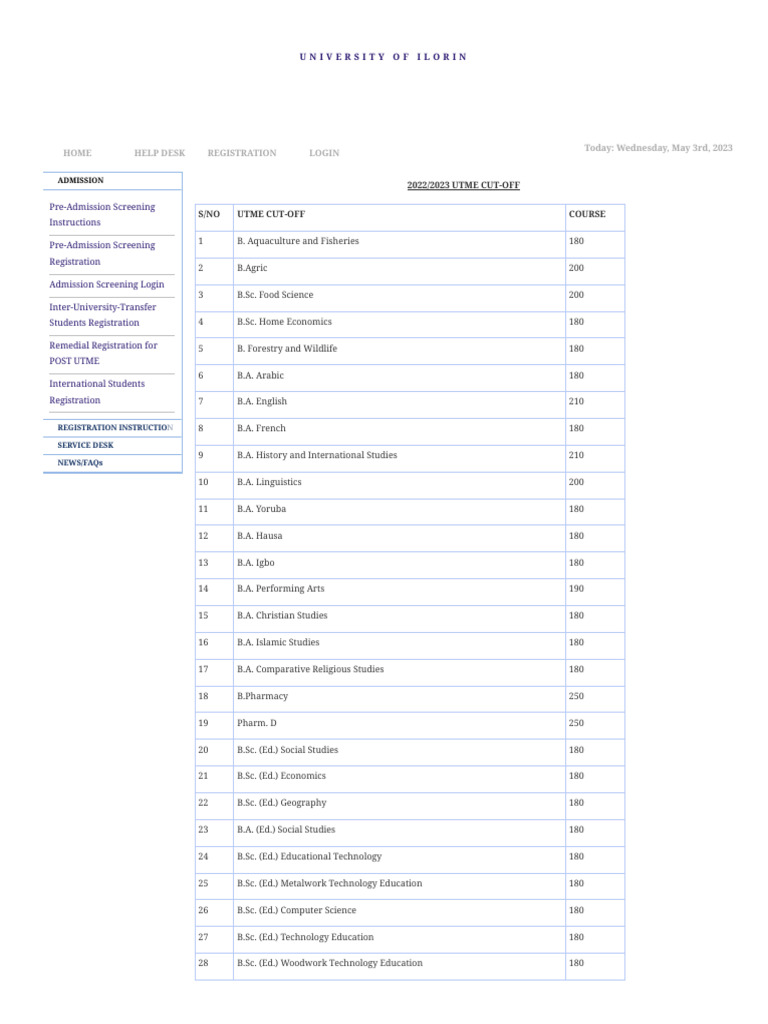Go to the REGISTRATION menu
The height and width of the screenshot is (1024, 768).
point(242,153)
